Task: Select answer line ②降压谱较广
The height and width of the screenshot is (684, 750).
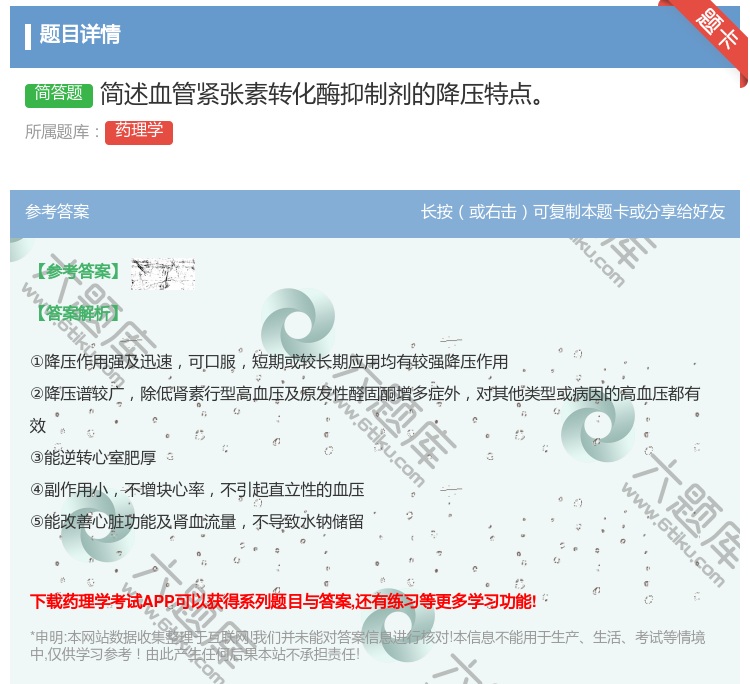Action: 365,409
